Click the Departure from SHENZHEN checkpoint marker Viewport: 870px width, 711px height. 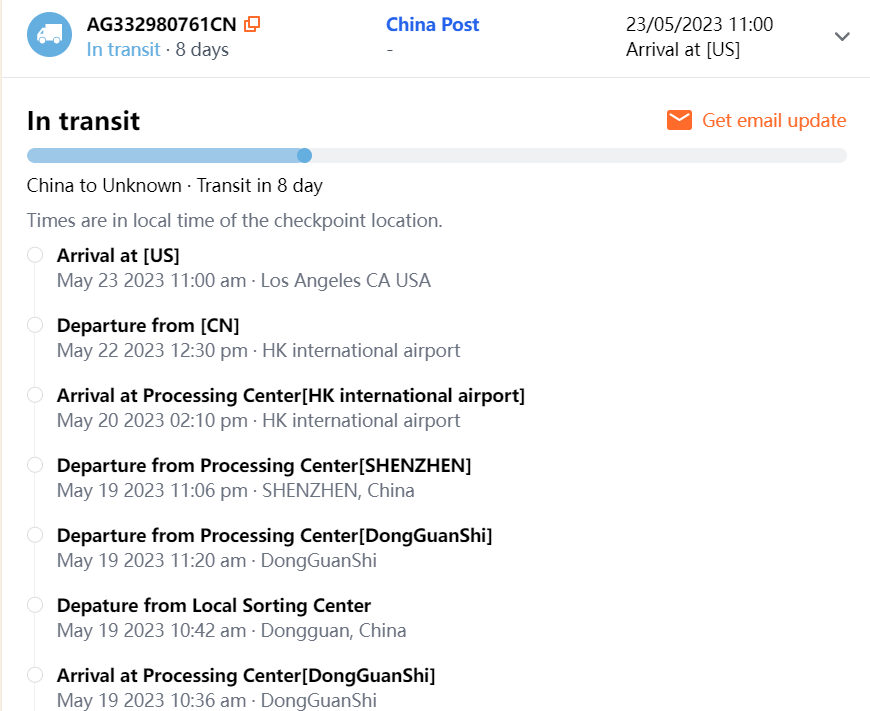35,465
